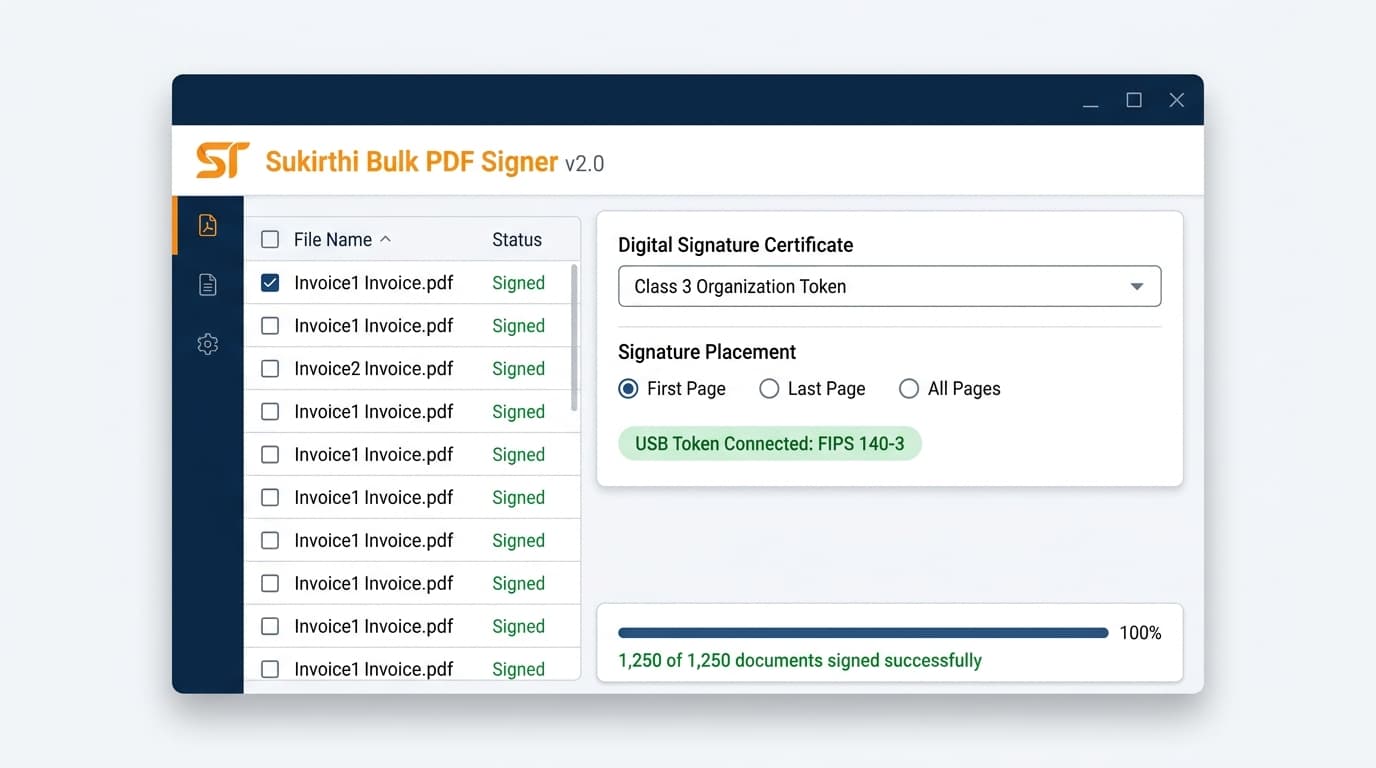Tick the checkbox for Invoice2 Invoice.pdf
Screen dimensions: 1376x768
[270, 369]
